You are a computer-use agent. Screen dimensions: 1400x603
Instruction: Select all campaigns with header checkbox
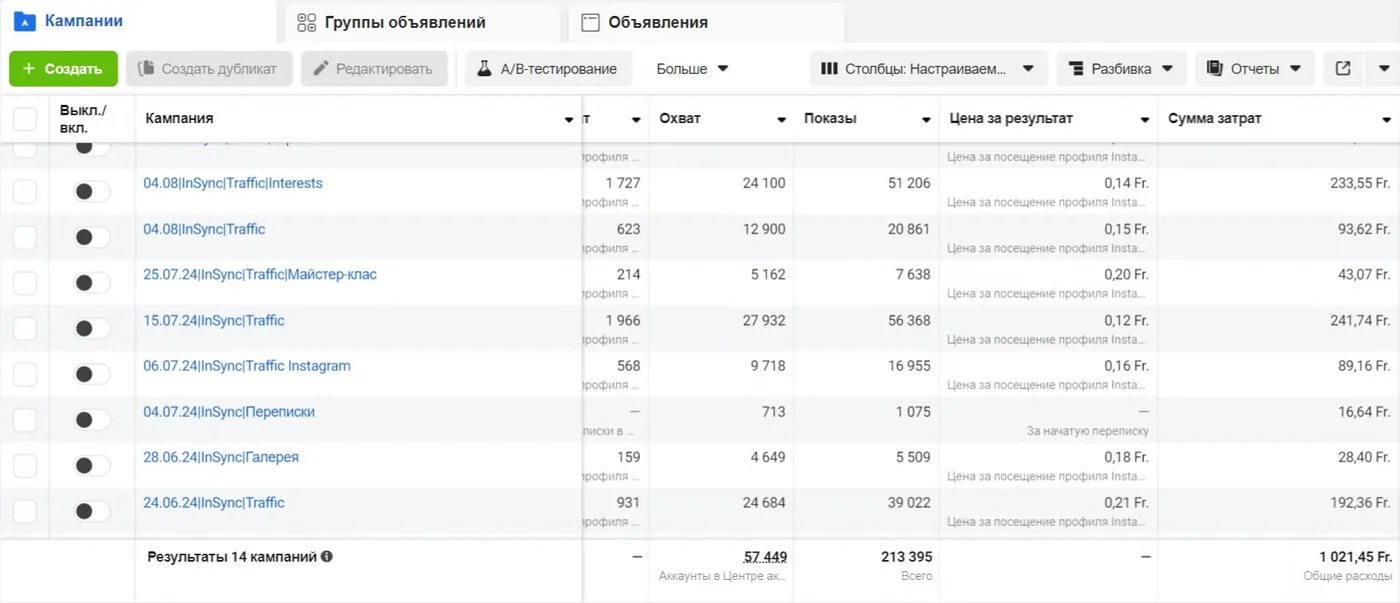tap(25, 120)
